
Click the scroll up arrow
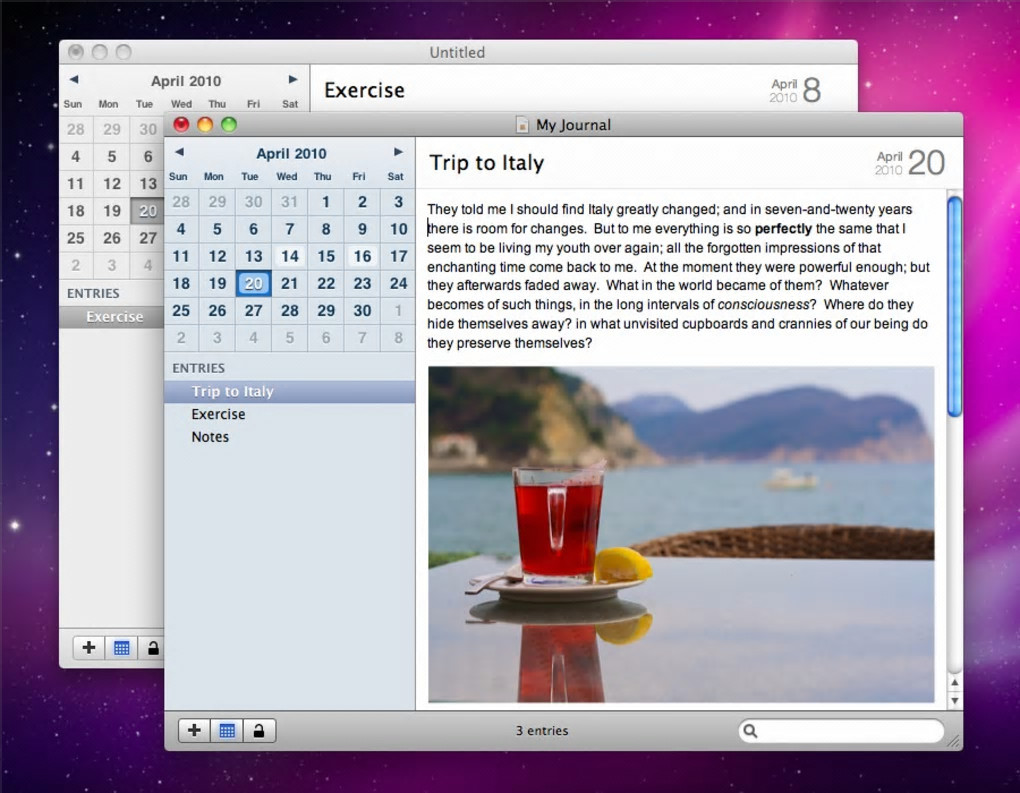coord(954,682)
